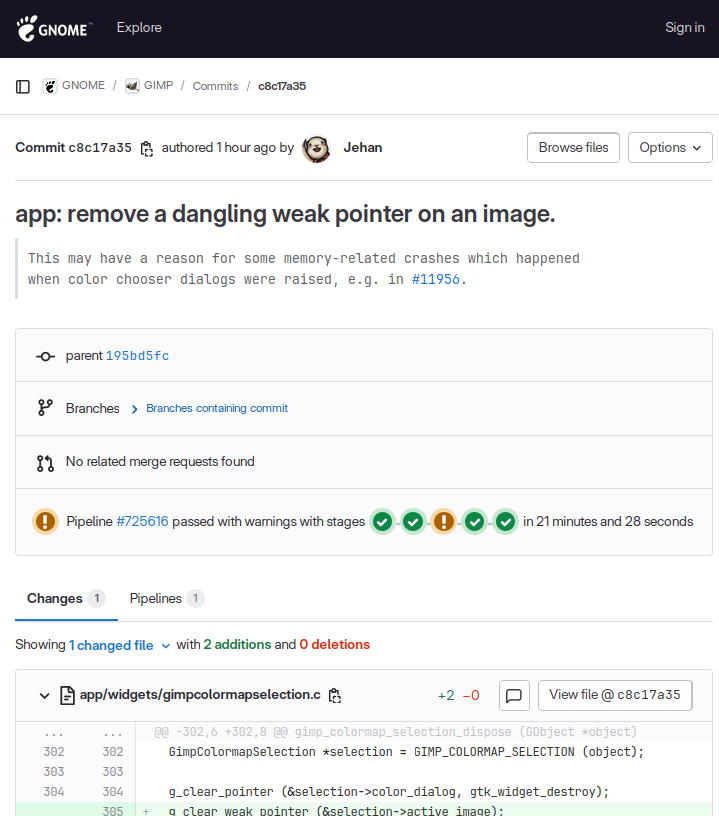Click the GNOME group avatar in breadcrumb
Viewport: 719px width, 816px height.
coord(50,86)
